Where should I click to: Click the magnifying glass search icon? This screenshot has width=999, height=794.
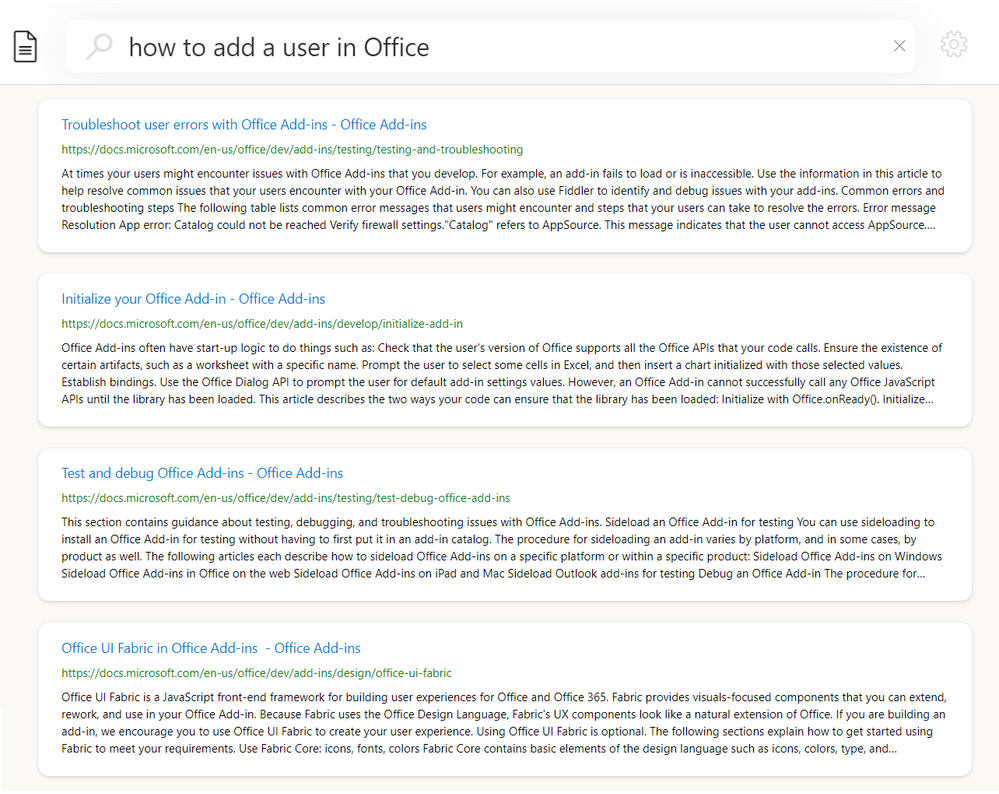coord(99,47)
